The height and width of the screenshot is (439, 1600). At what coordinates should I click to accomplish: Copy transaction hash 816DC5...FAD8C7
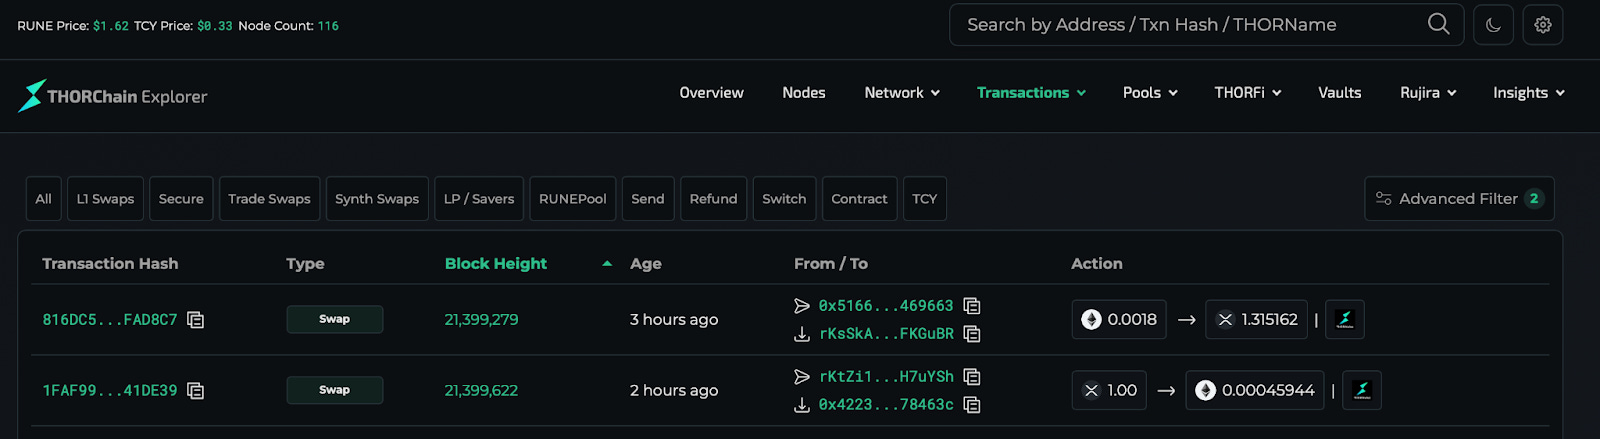(x=196, y=320)
